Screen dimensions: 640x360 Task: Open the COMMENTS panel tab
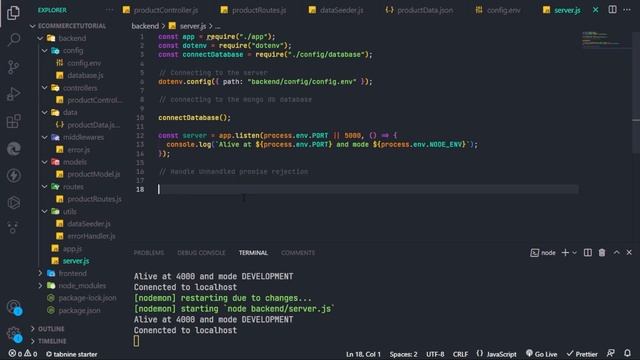(298, 253)
